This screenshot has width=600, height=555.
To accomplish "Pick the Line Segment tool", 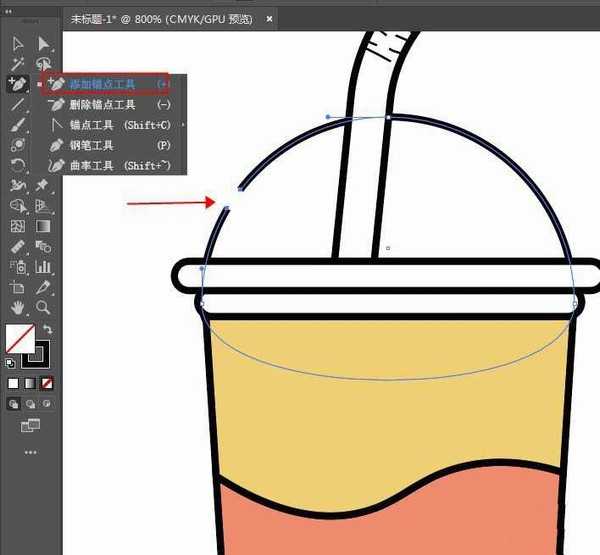I will coord(18,105).
